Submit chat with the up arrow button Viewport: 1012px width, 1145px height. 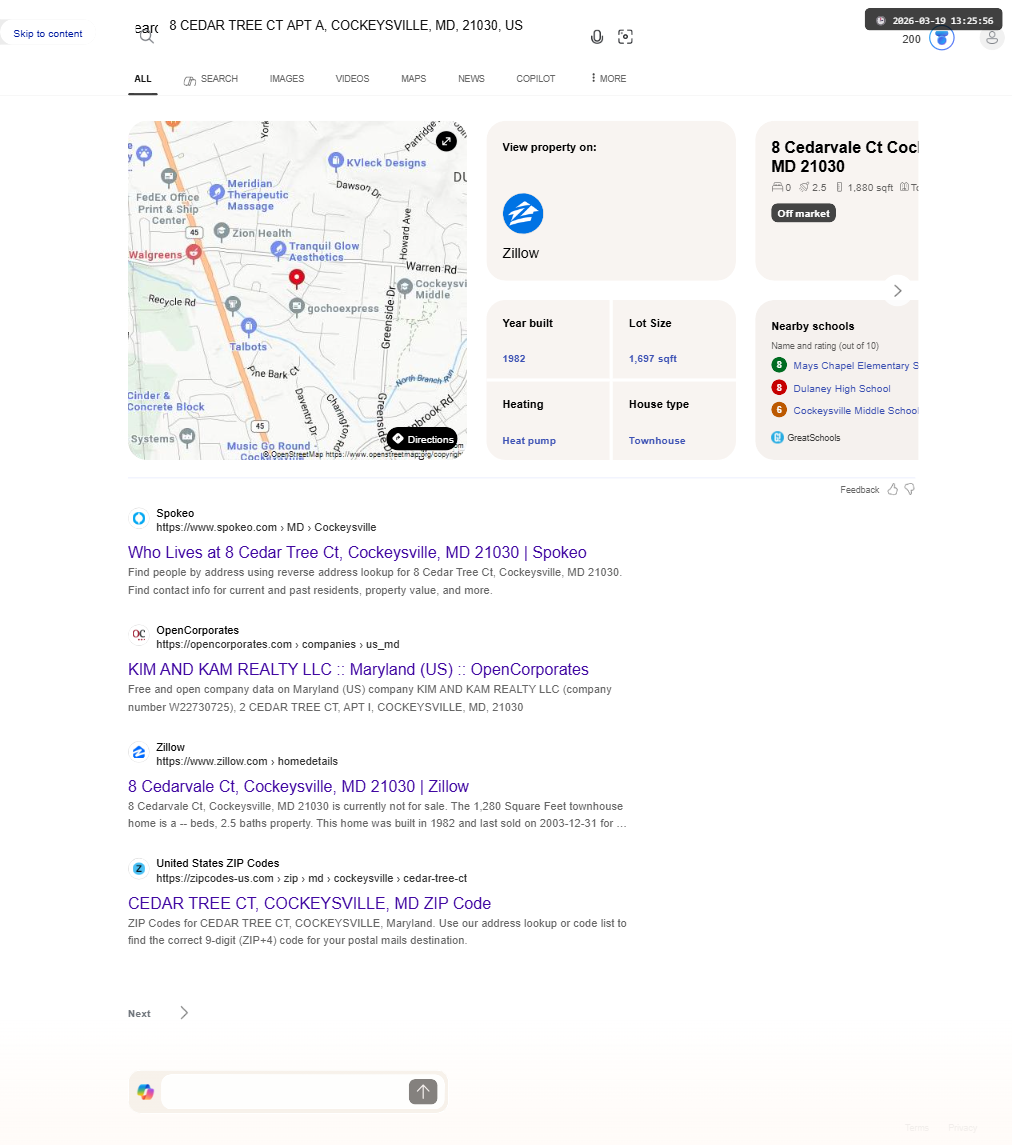(423, 1092)
